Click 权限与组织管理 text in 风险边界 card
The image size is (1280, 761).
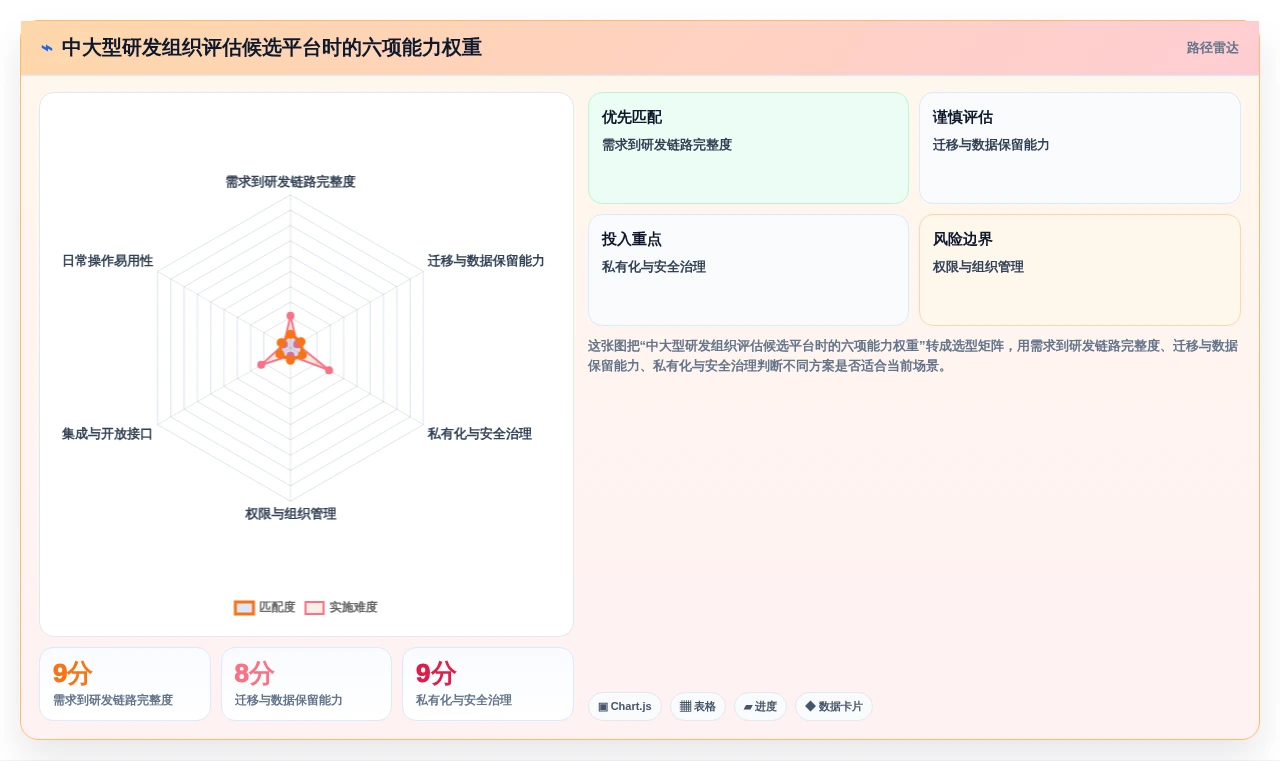(x=978, y=267)
